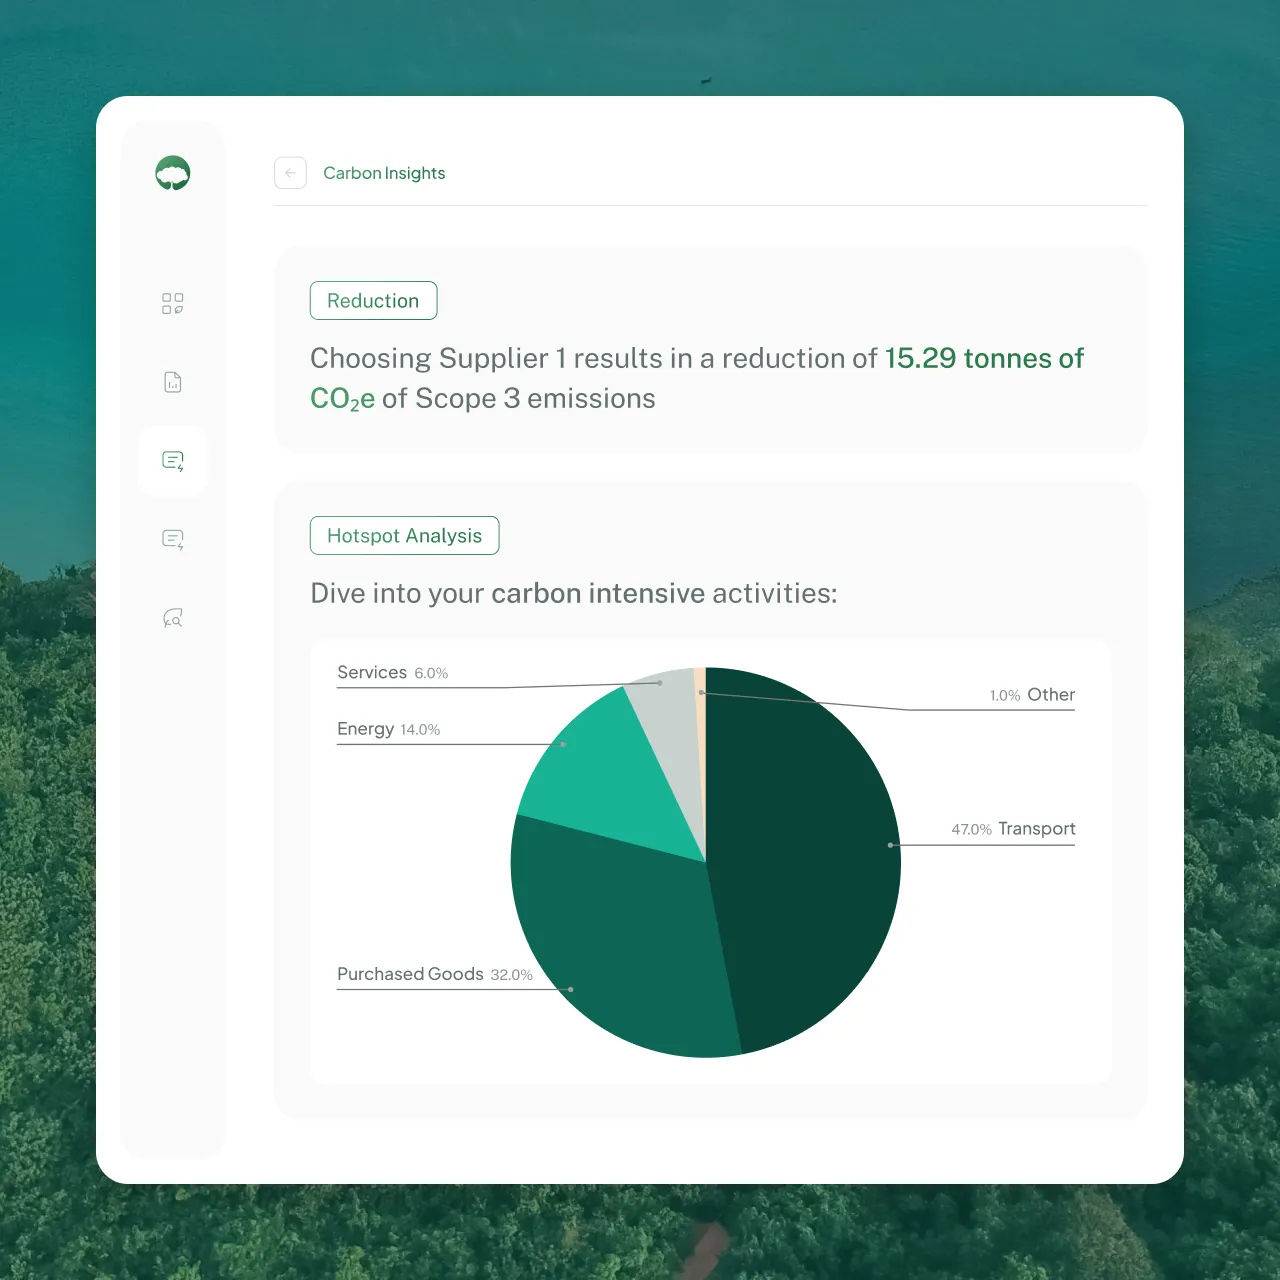
Task: Open the reports document icon in the sidebar
Action: tap(172, 381)
